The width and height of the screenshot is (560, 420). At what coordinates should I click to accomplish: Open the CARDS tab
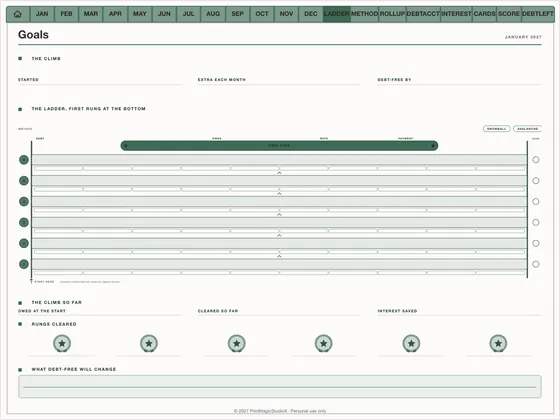pos(484,14)
